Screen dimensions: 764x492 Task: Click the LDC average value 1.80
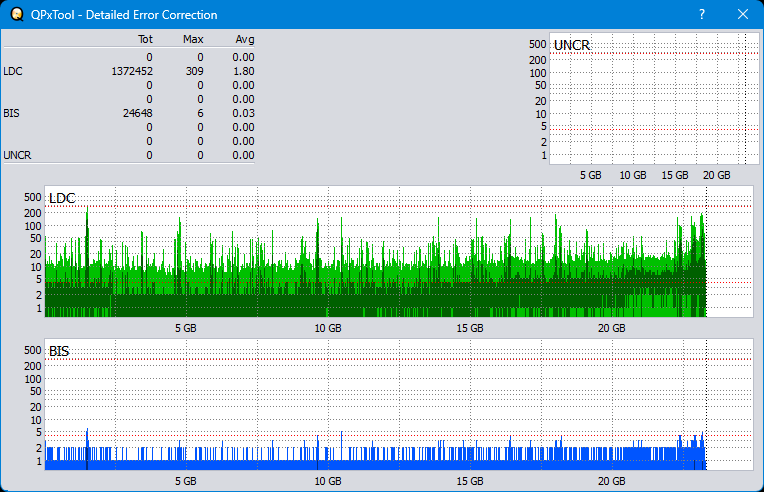(x=243, y=71)
